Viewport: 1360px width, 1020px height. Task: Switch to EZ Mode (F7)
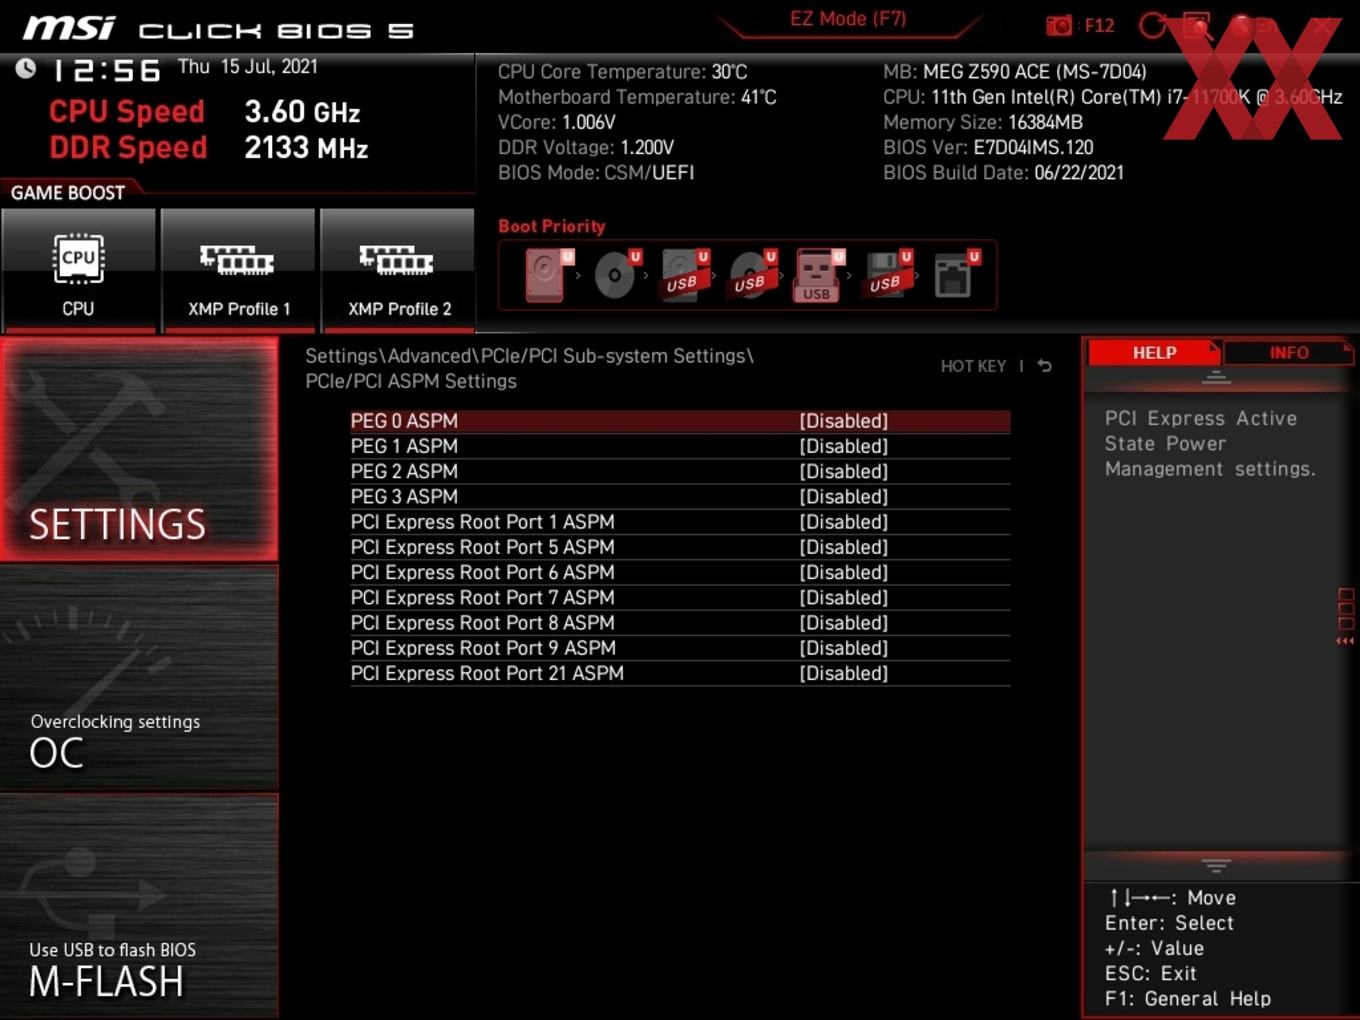[x=848, y=19]
